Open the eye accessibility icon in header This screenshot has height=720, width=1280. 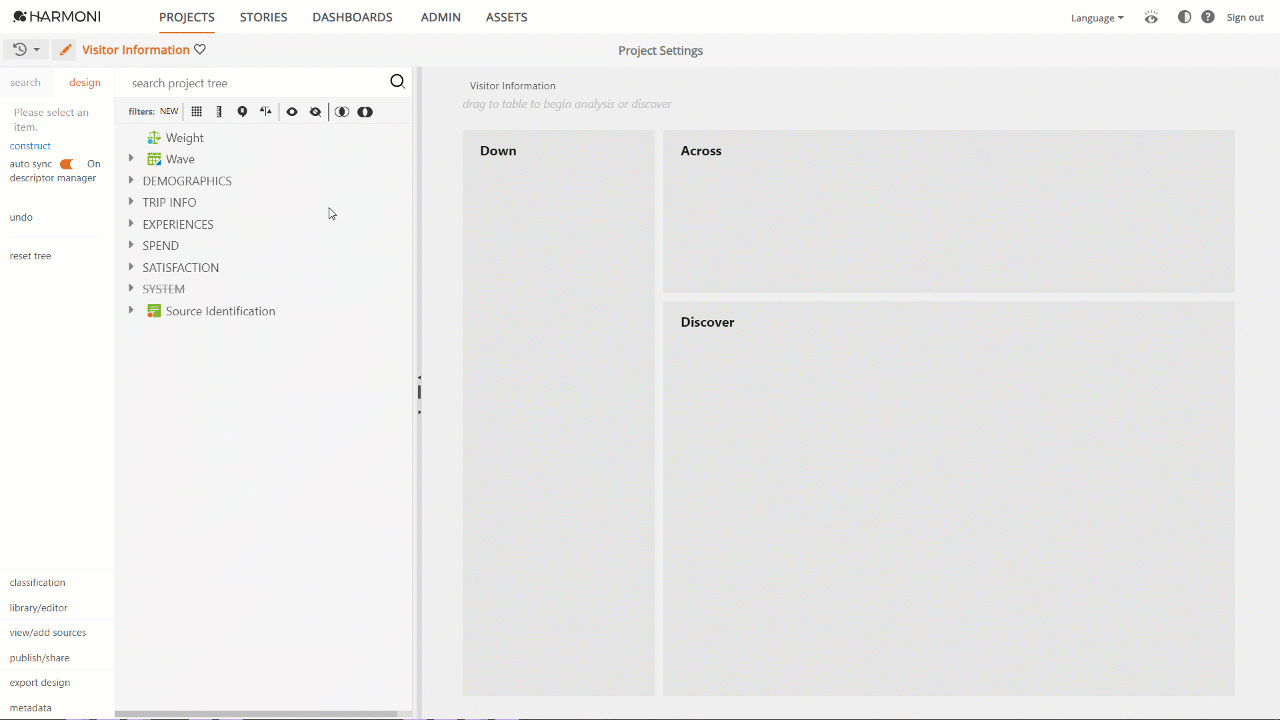[x=1151, y=17]
